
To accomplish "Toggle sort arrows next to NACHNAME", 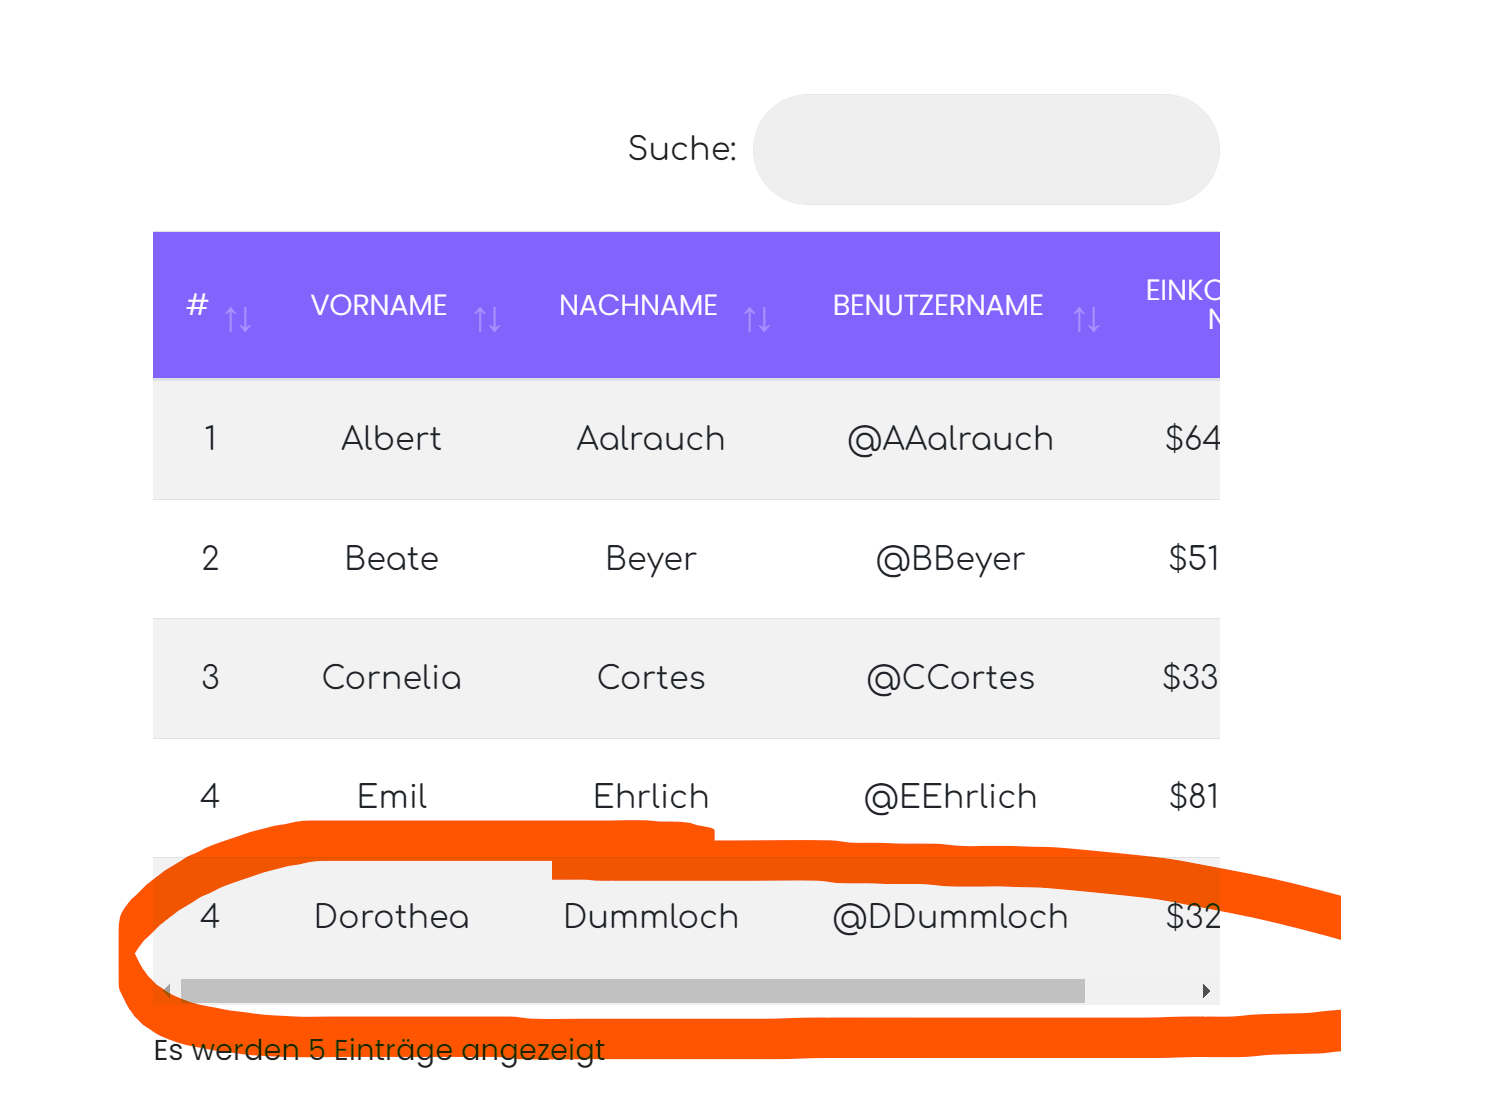I will 757,319.
